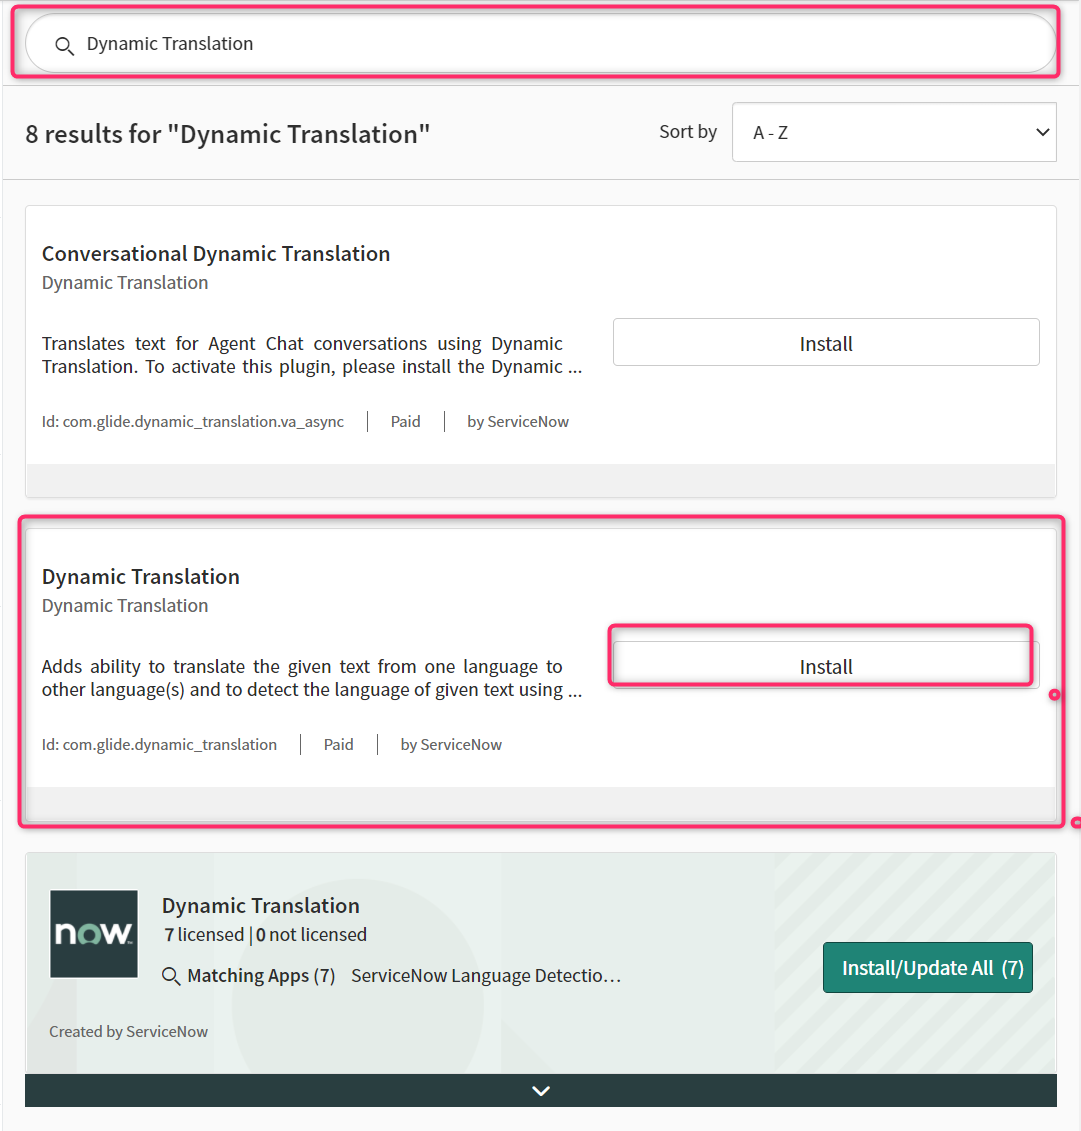1081x1131 pixels.
Task: Click the magnifier icon in the search bar
Action: click(64, 45)
